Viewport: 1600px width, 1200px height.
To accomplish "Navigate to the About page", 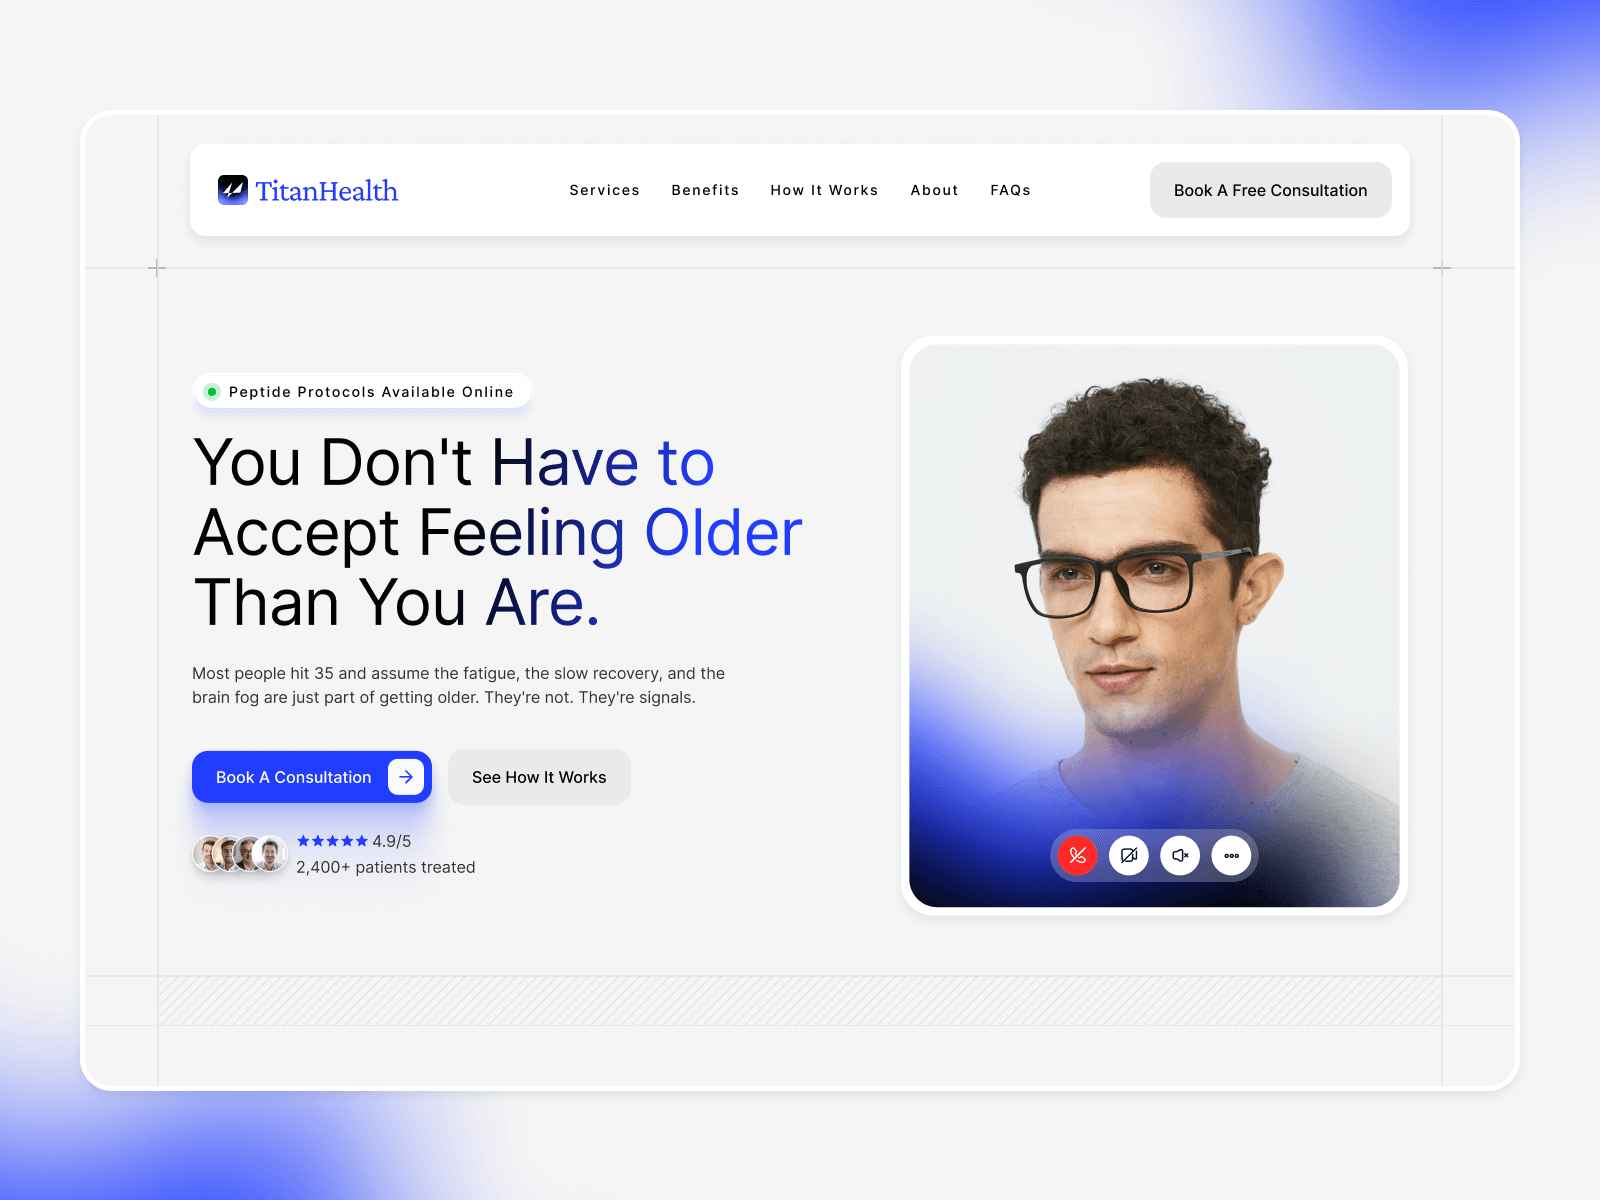I will point(934,190).
